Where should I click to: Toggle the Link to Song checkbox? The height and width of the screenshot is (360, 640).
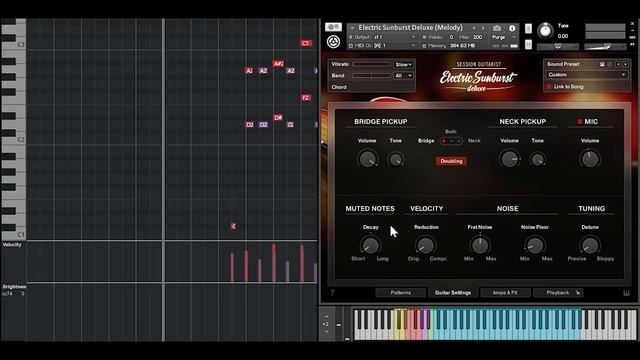point(549,87)
